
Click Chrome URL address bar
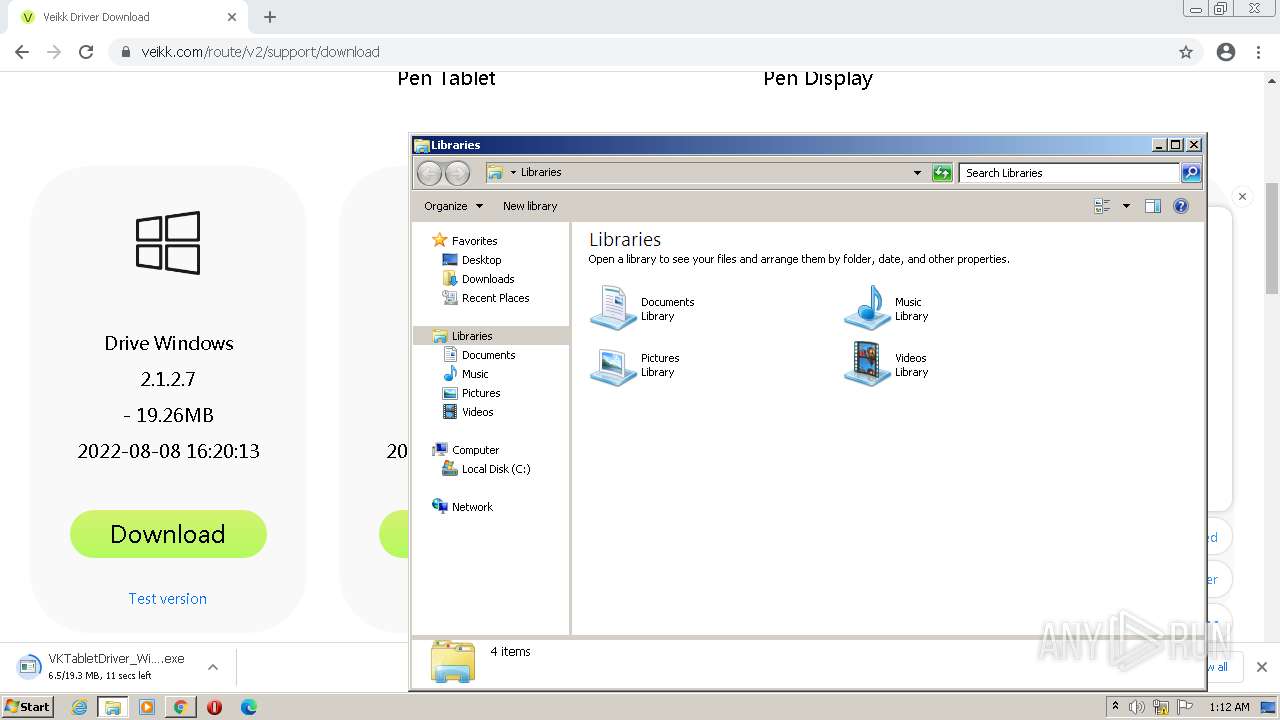[x=640, y=52]
